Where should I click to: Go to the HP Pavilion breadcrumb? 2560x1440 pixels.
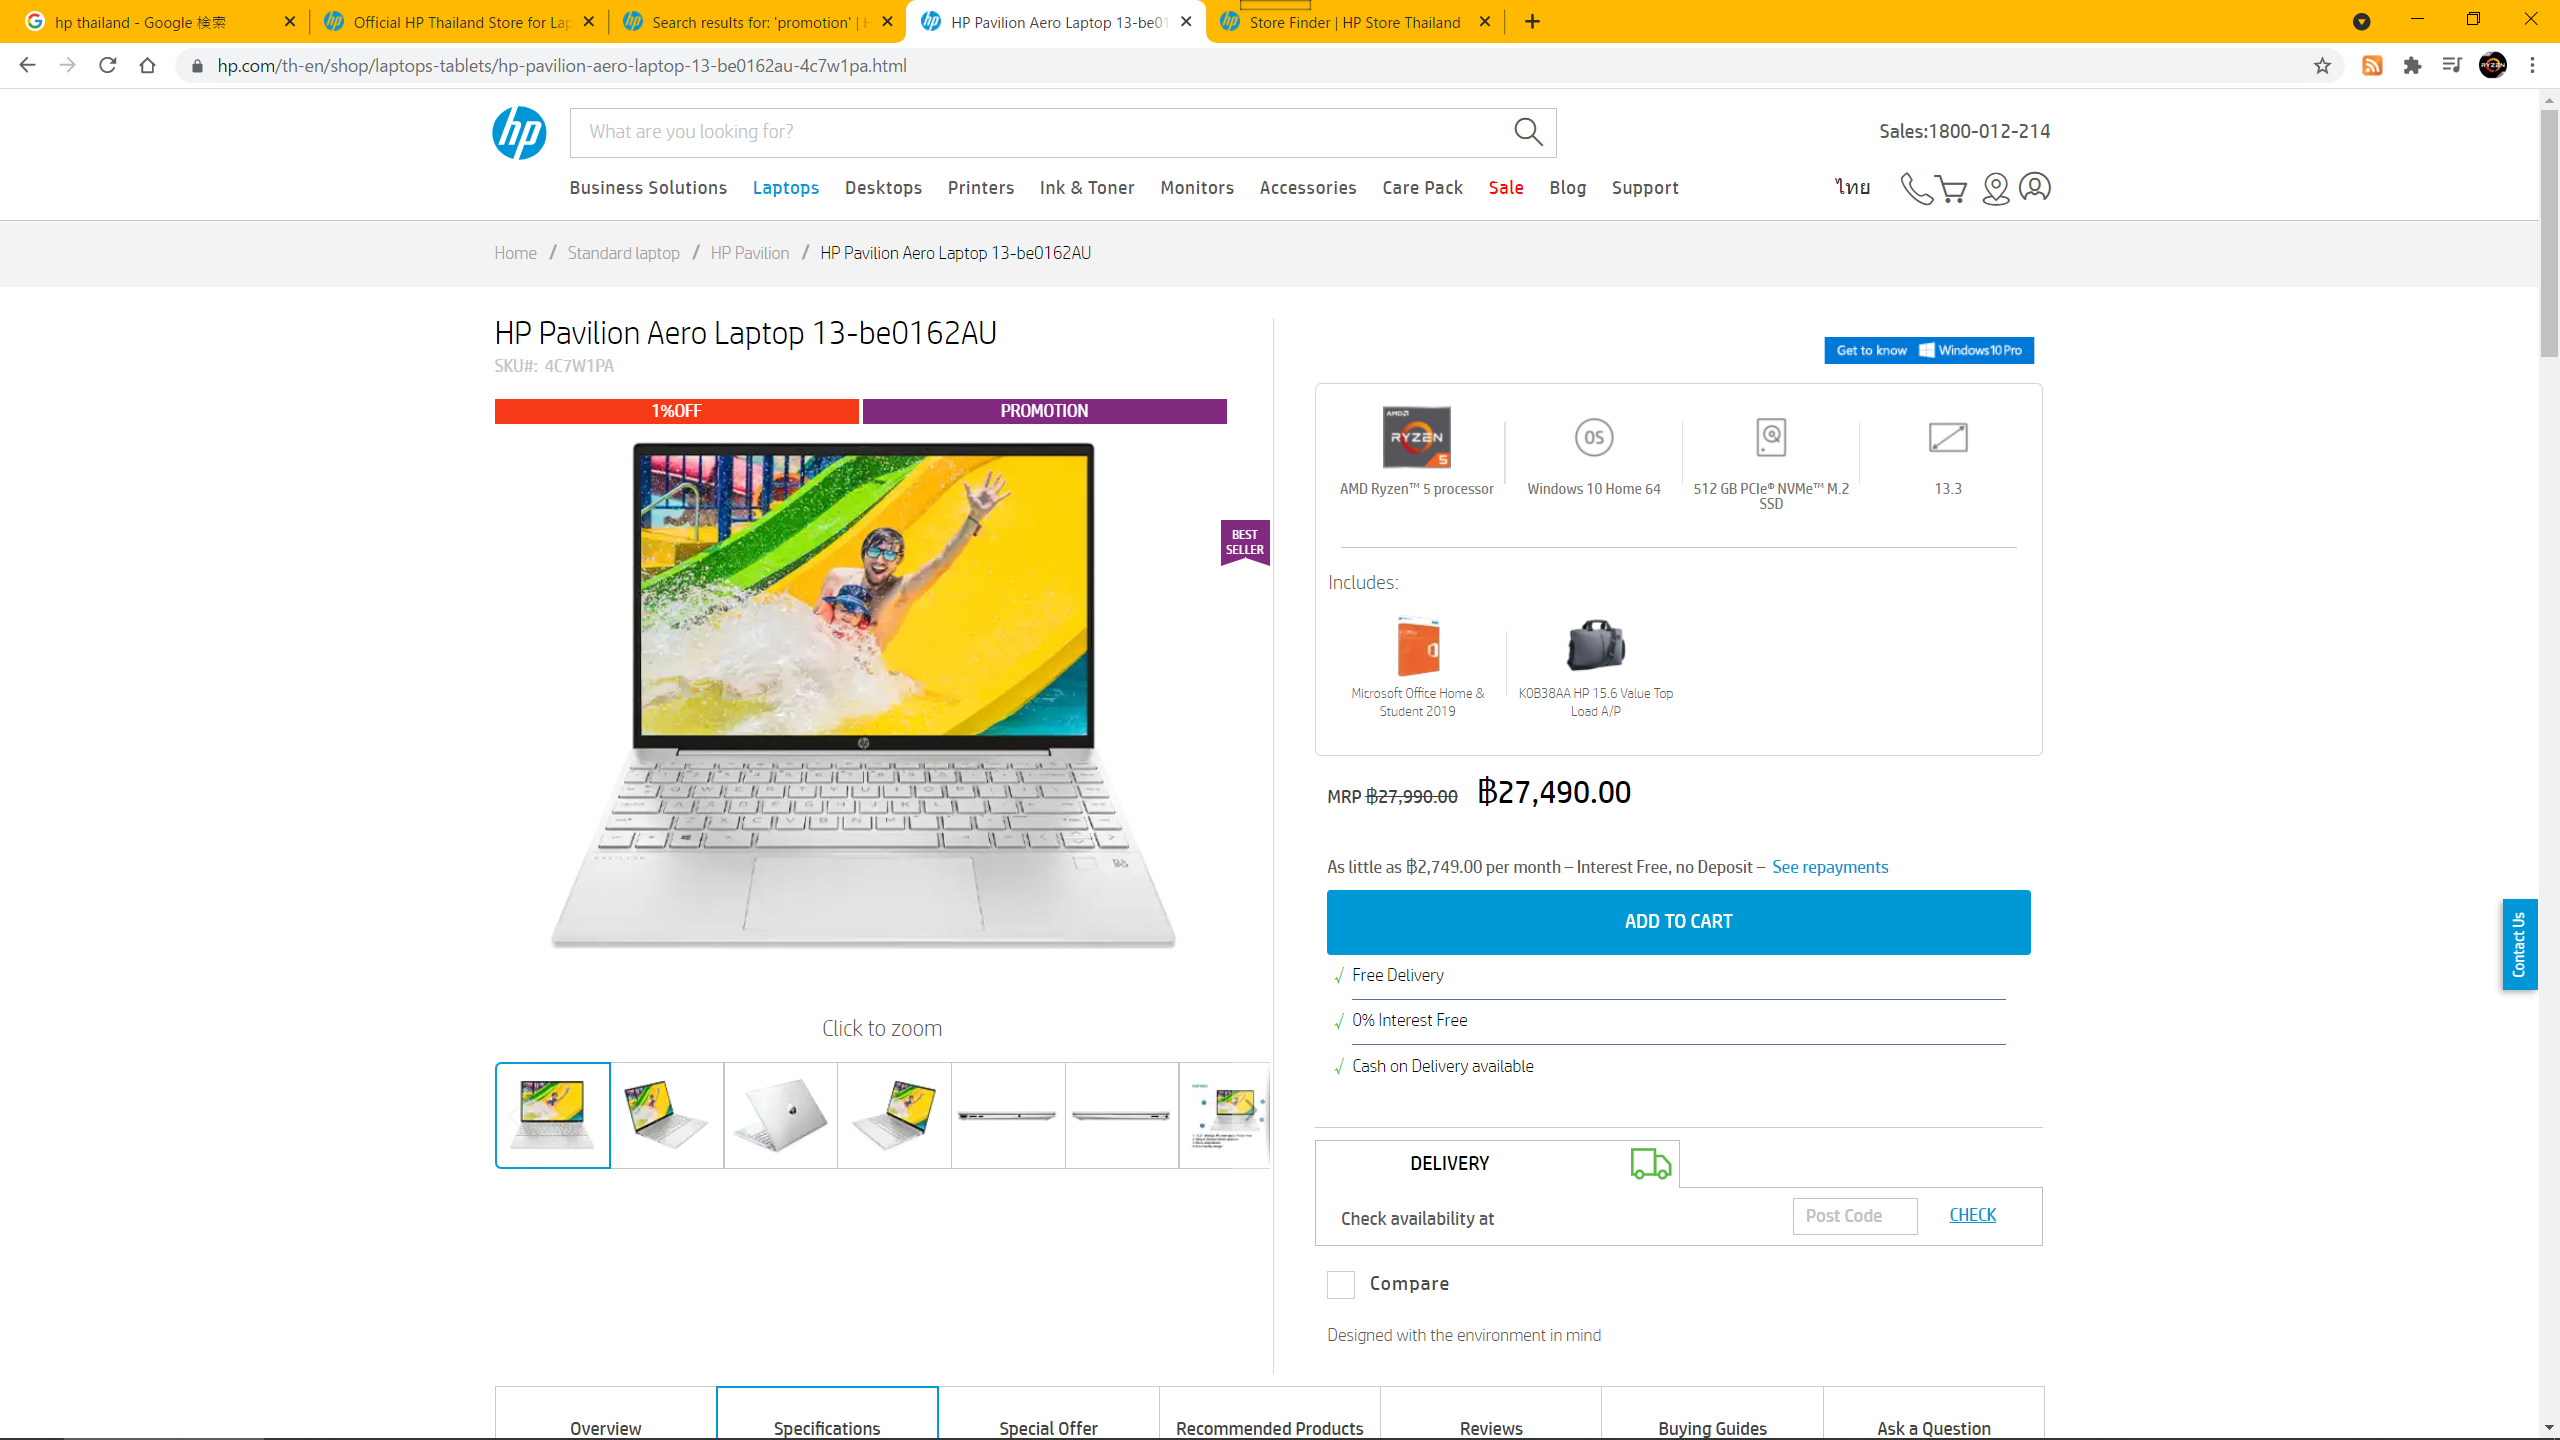(x=749, y=253)
